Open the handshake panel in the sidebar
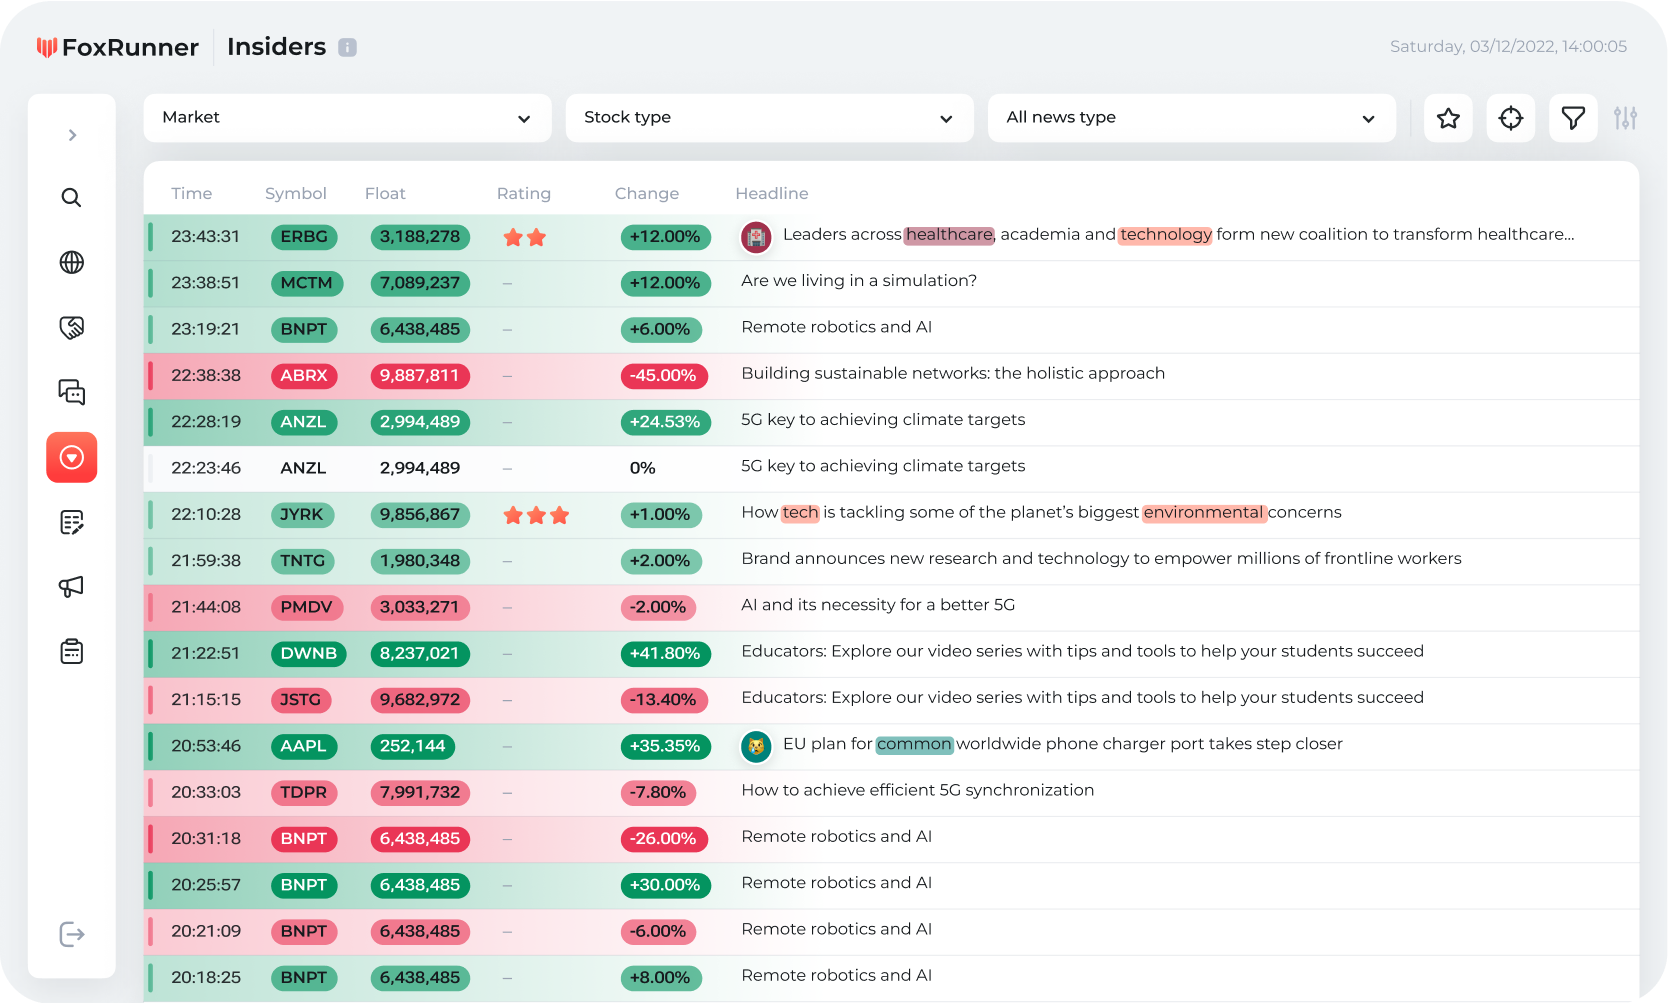Screen dimensions: 1668x1003 pyautogui.click(x=71, y=327)
